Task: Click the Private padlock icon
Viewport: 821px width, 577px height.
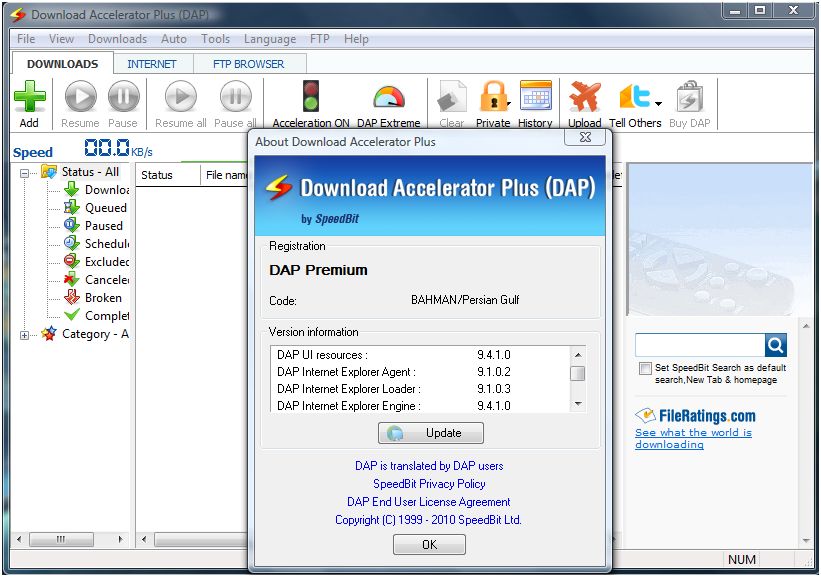Action: 492,96
